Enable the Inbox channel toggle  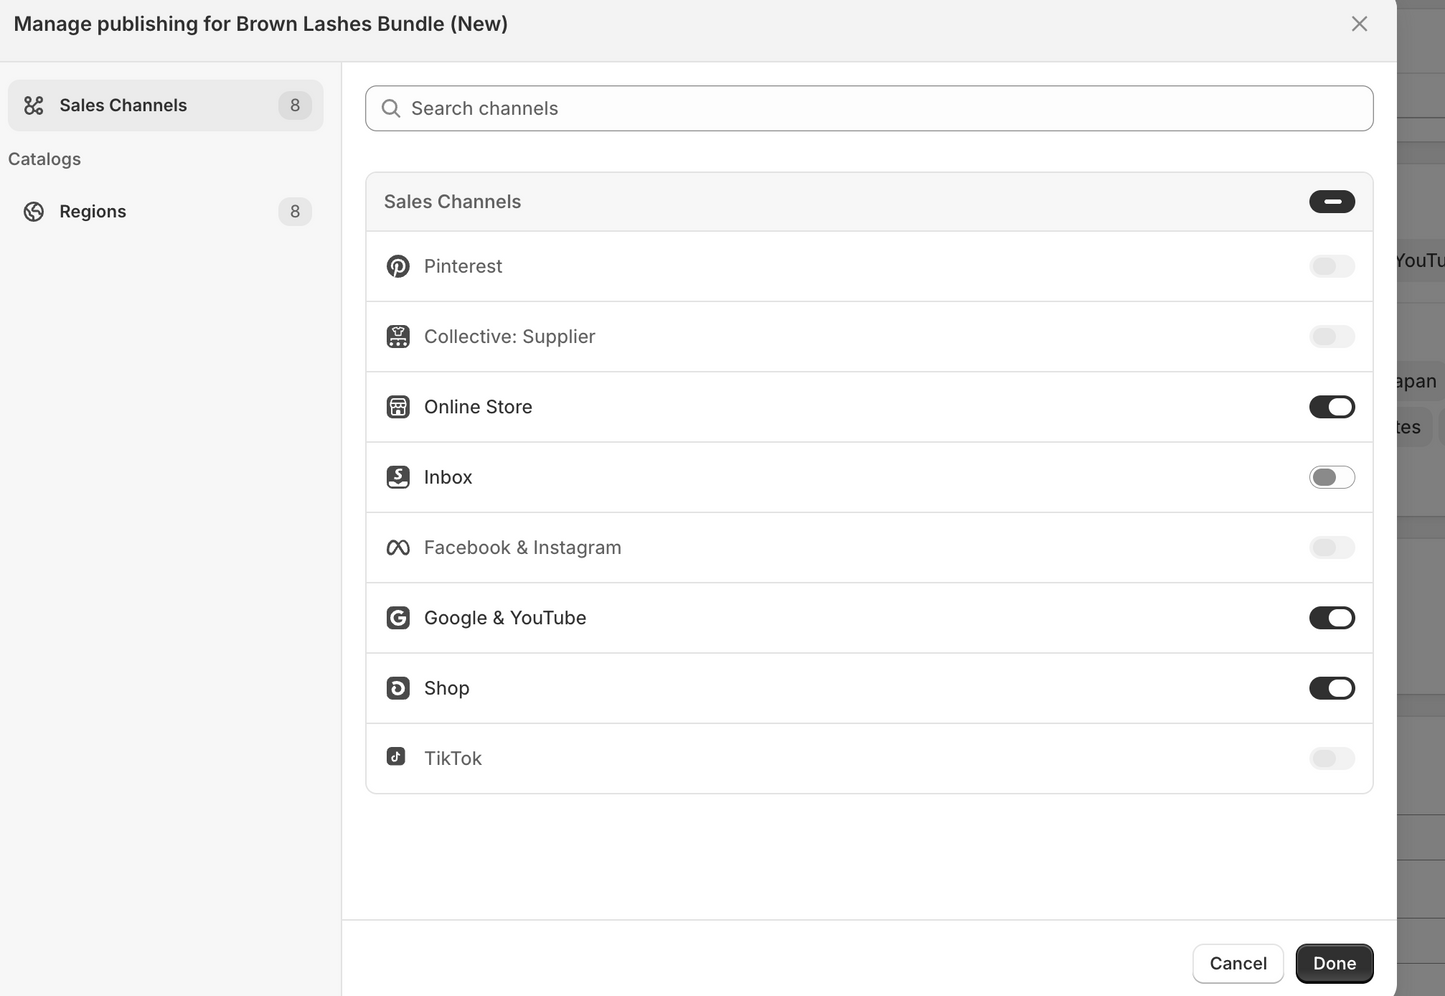[1331, 477]
